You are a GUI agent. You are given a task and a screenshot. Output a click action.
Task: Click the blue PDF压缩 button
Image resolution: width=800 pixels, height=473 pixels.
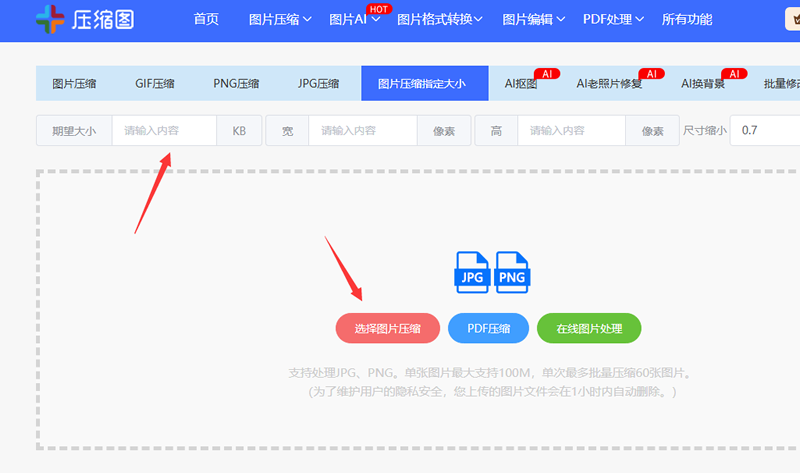[x=489, y=328]
